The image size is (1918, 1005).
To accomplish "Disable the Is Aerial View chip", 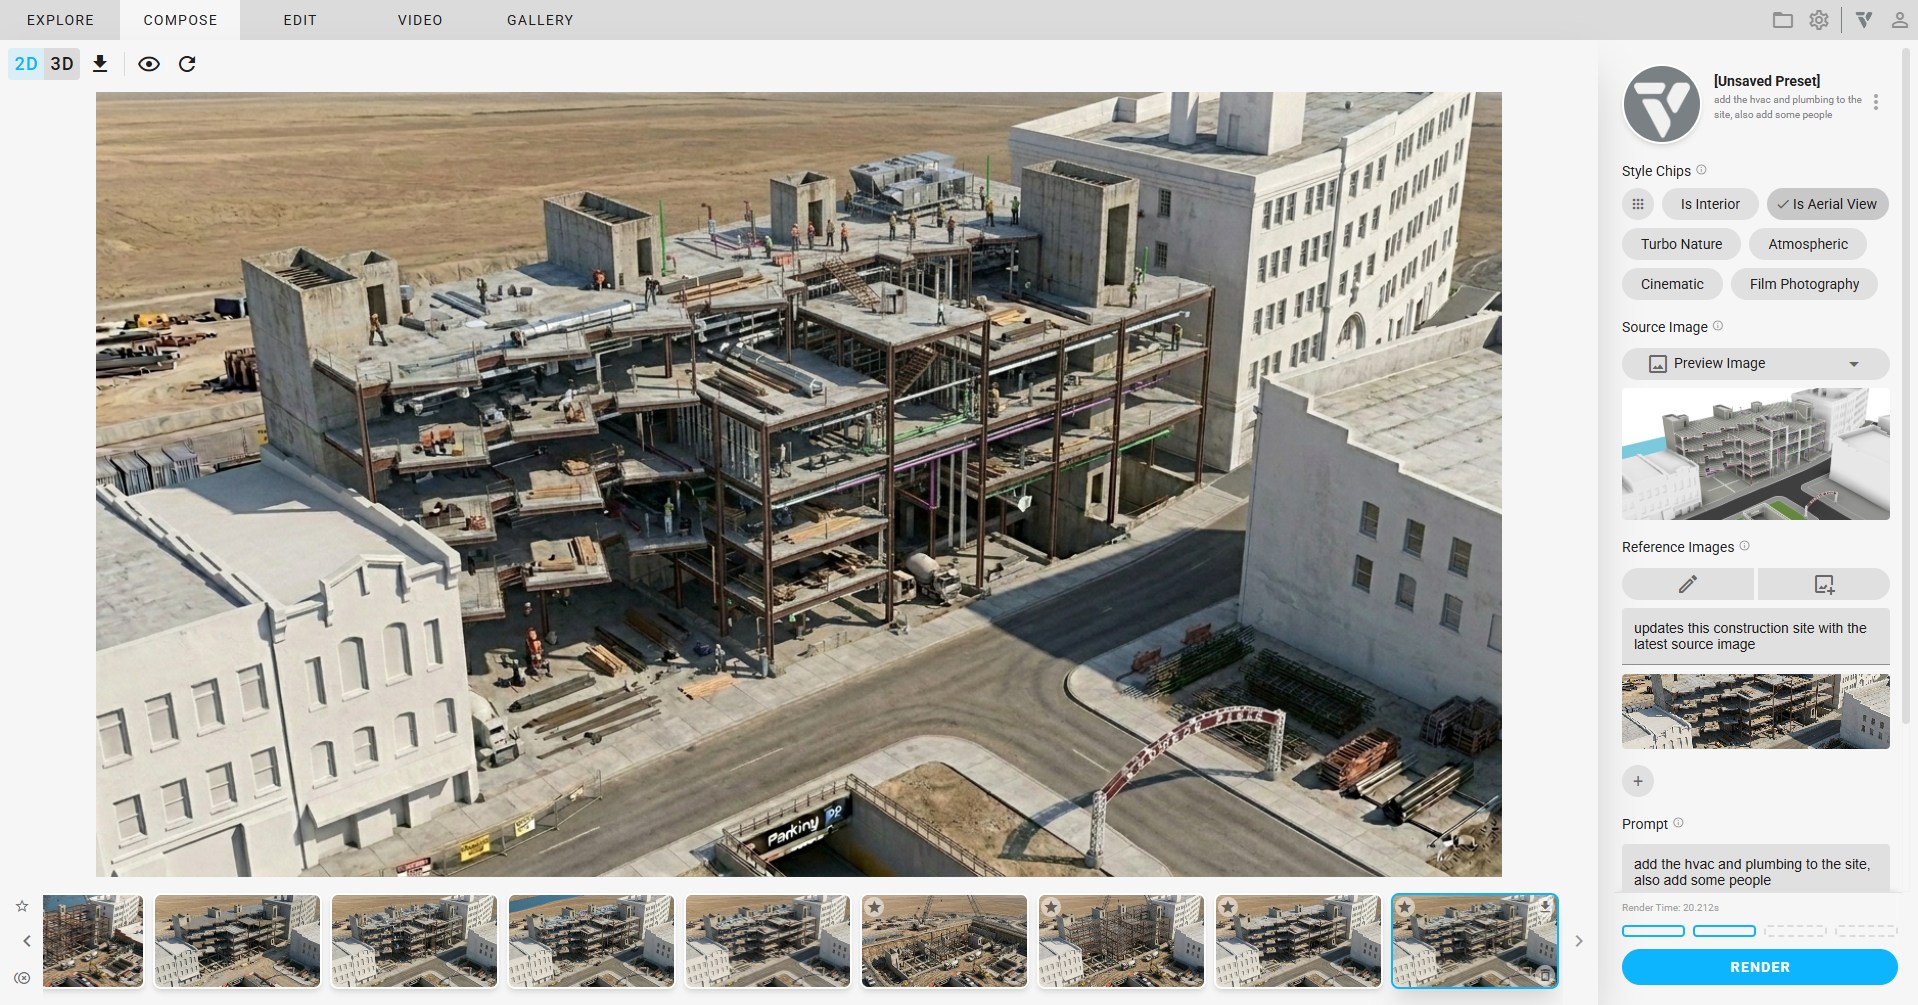I will point(1827,204).
